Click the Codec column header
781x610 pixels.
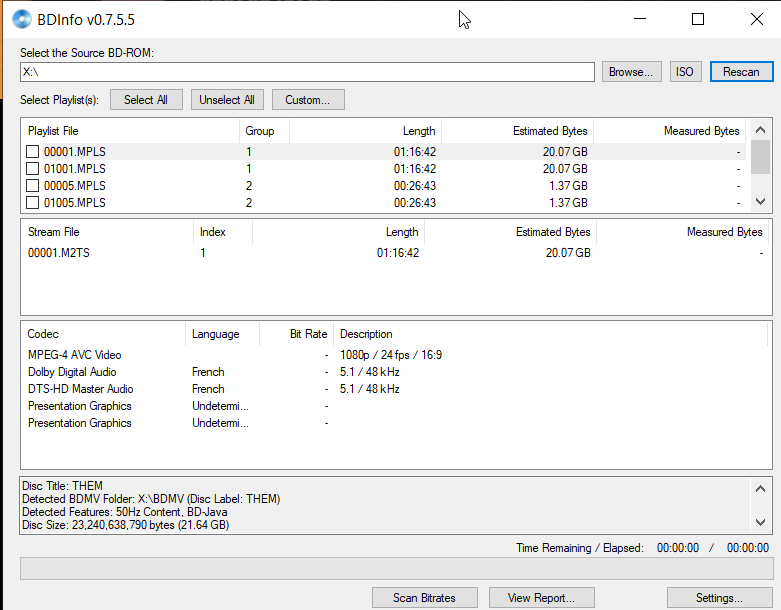[103, 334]
